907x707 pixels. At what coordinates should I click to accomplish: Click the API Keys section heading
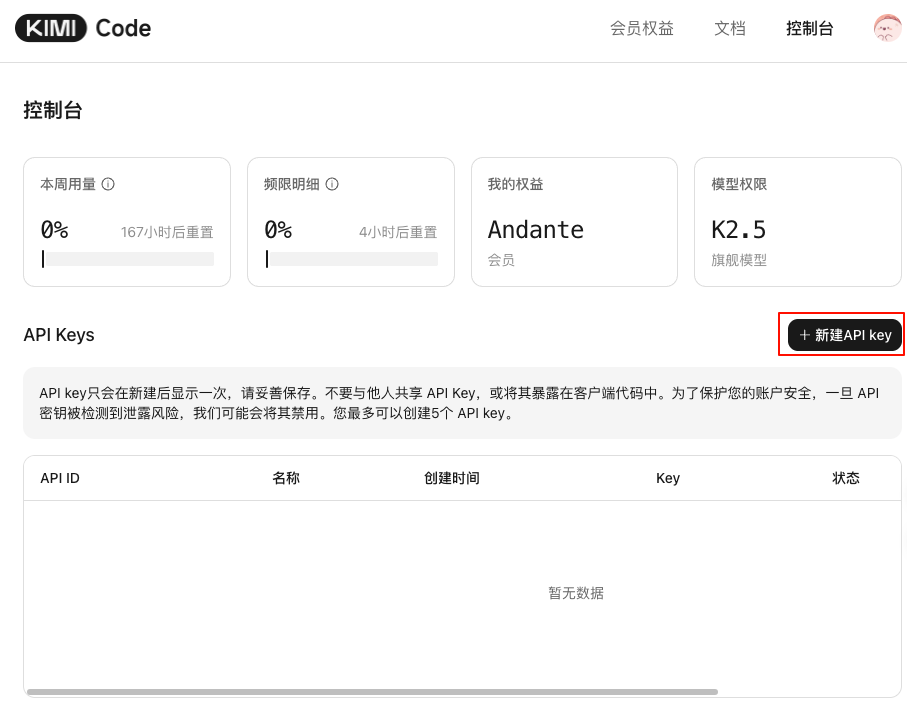coord(59,335)
